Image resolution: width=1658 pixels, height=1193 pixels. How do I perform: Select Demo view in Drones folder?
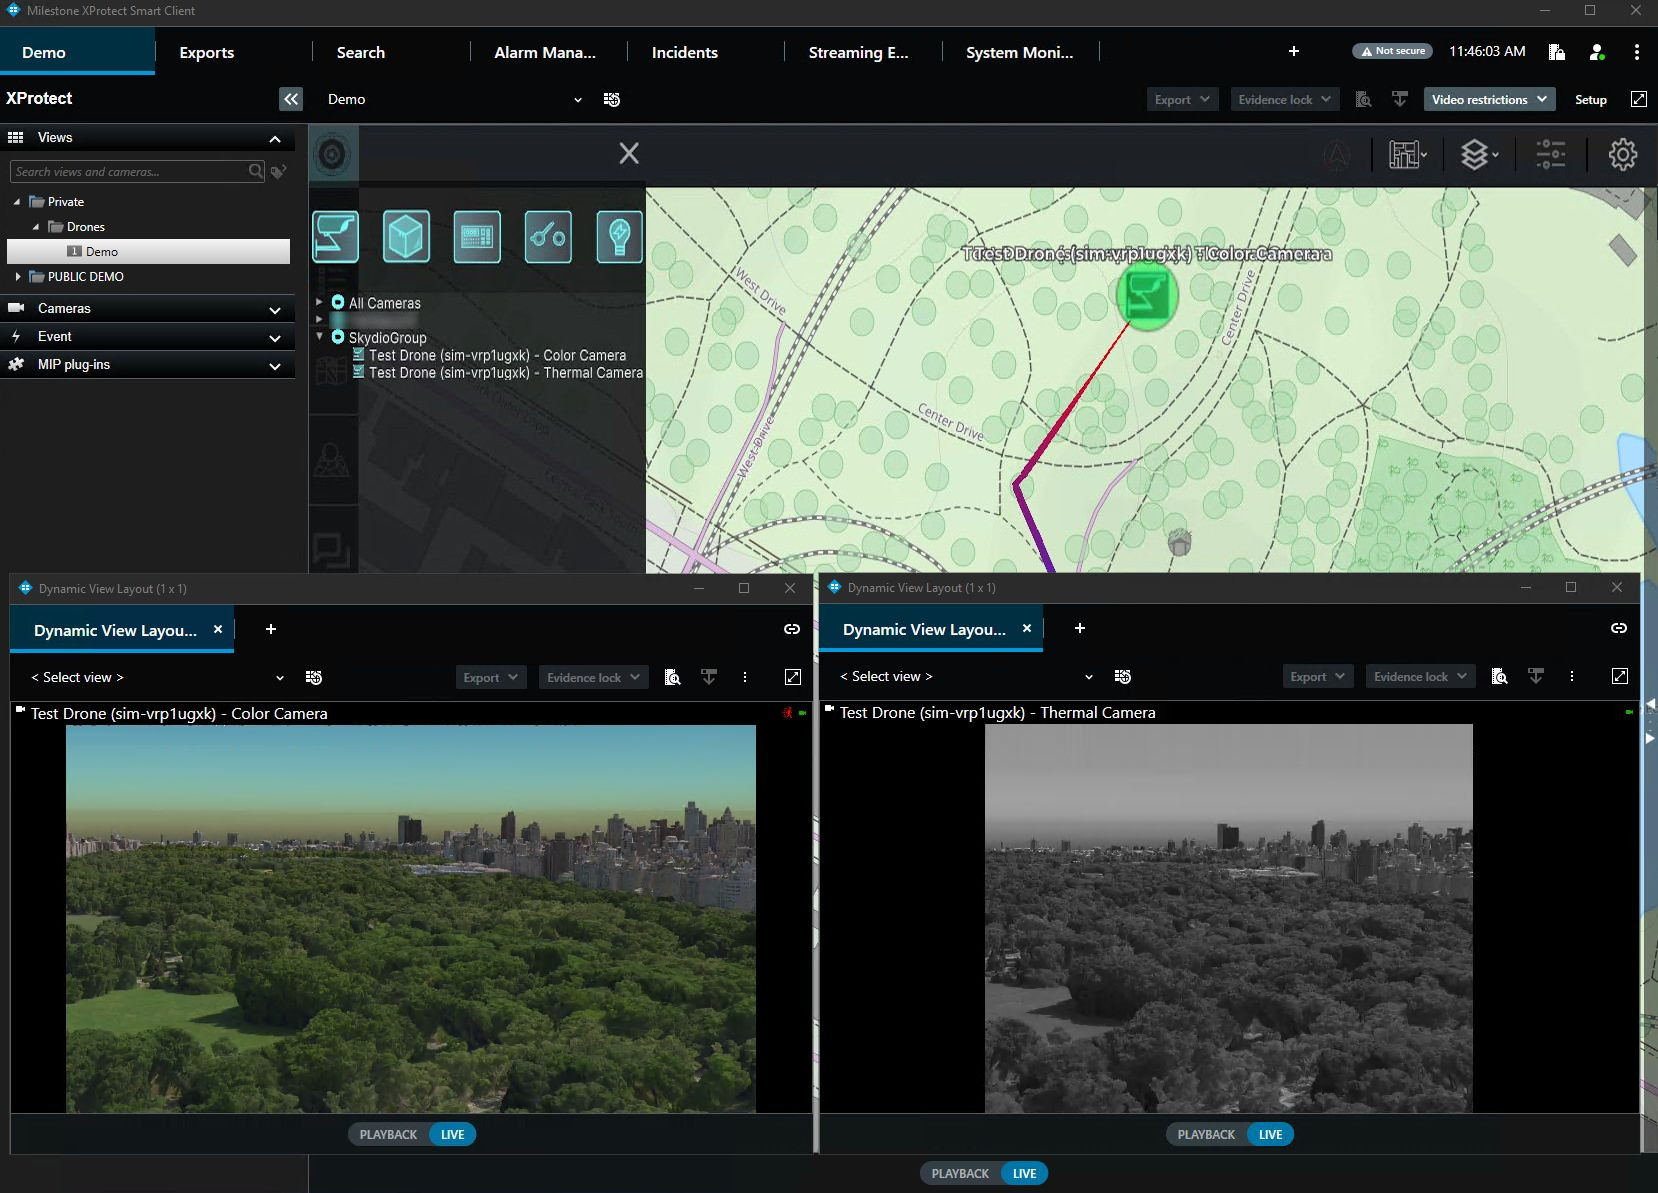coord(148,251)
